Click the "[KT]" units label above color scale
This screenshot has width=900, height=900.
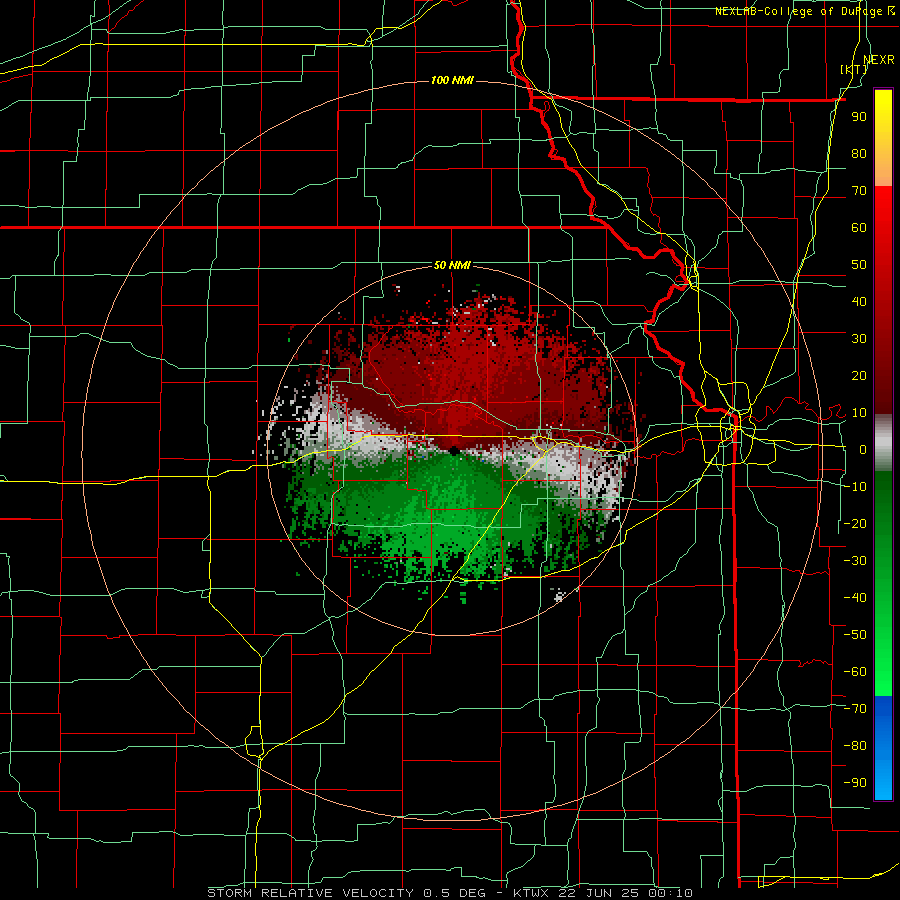[x=854, y=69]
